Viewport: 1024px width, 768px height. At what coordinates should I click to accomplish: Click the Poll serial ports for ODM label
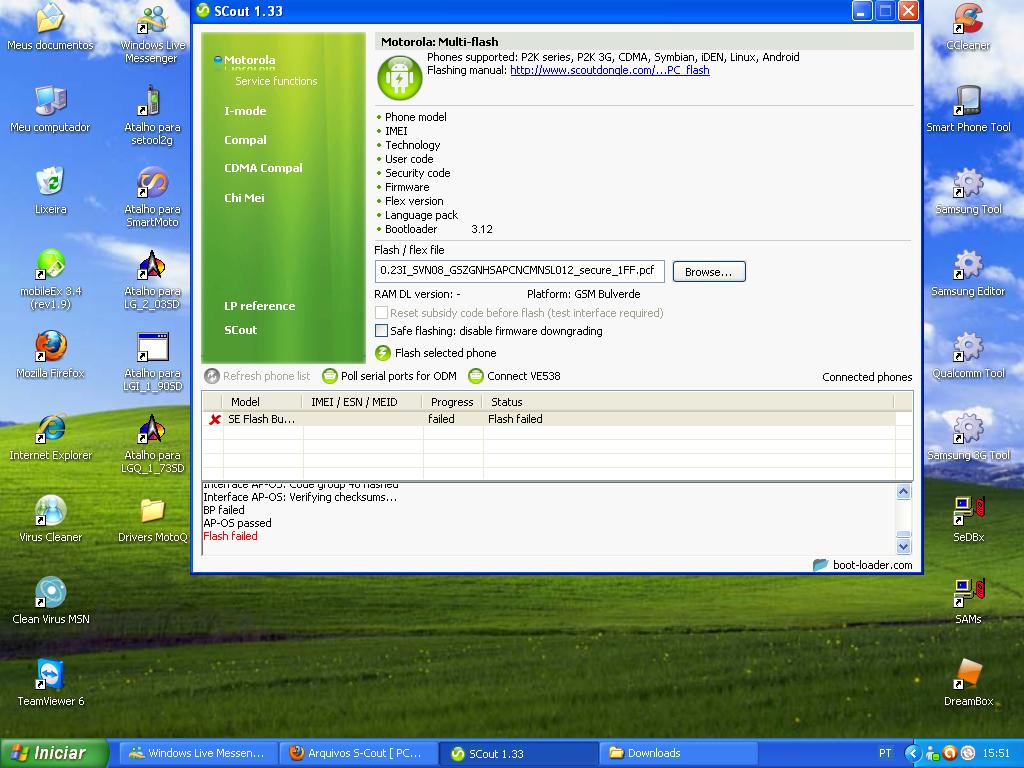[398, 376]
